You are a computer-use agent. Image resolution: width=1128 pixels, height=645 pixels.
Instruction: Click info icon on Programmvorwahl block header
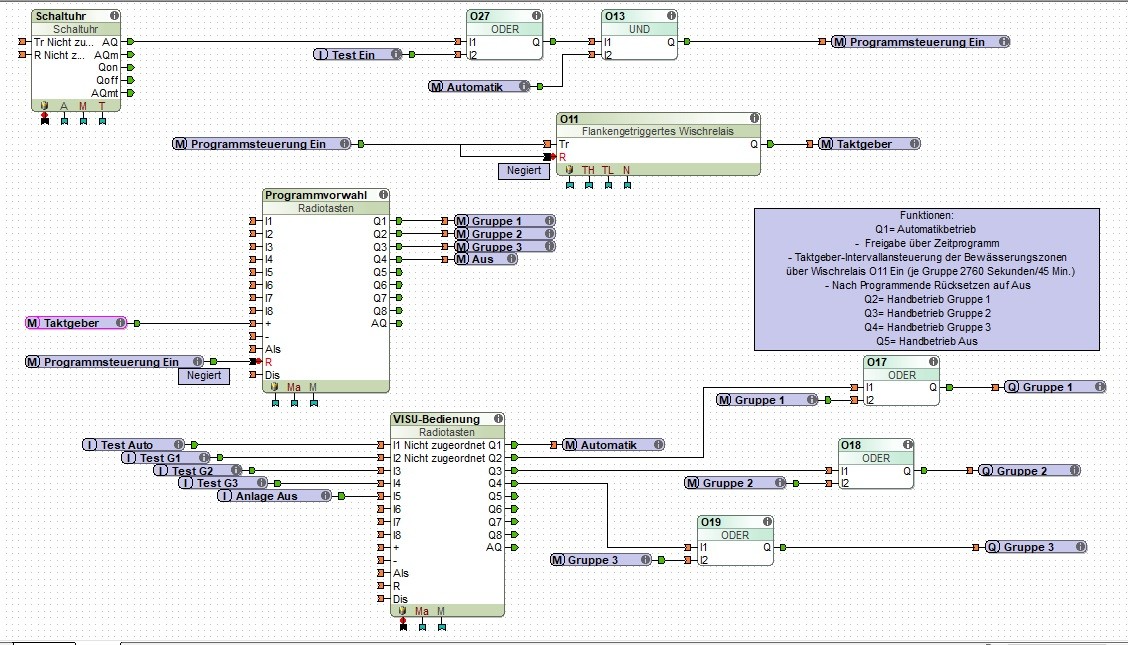(383, 194)
